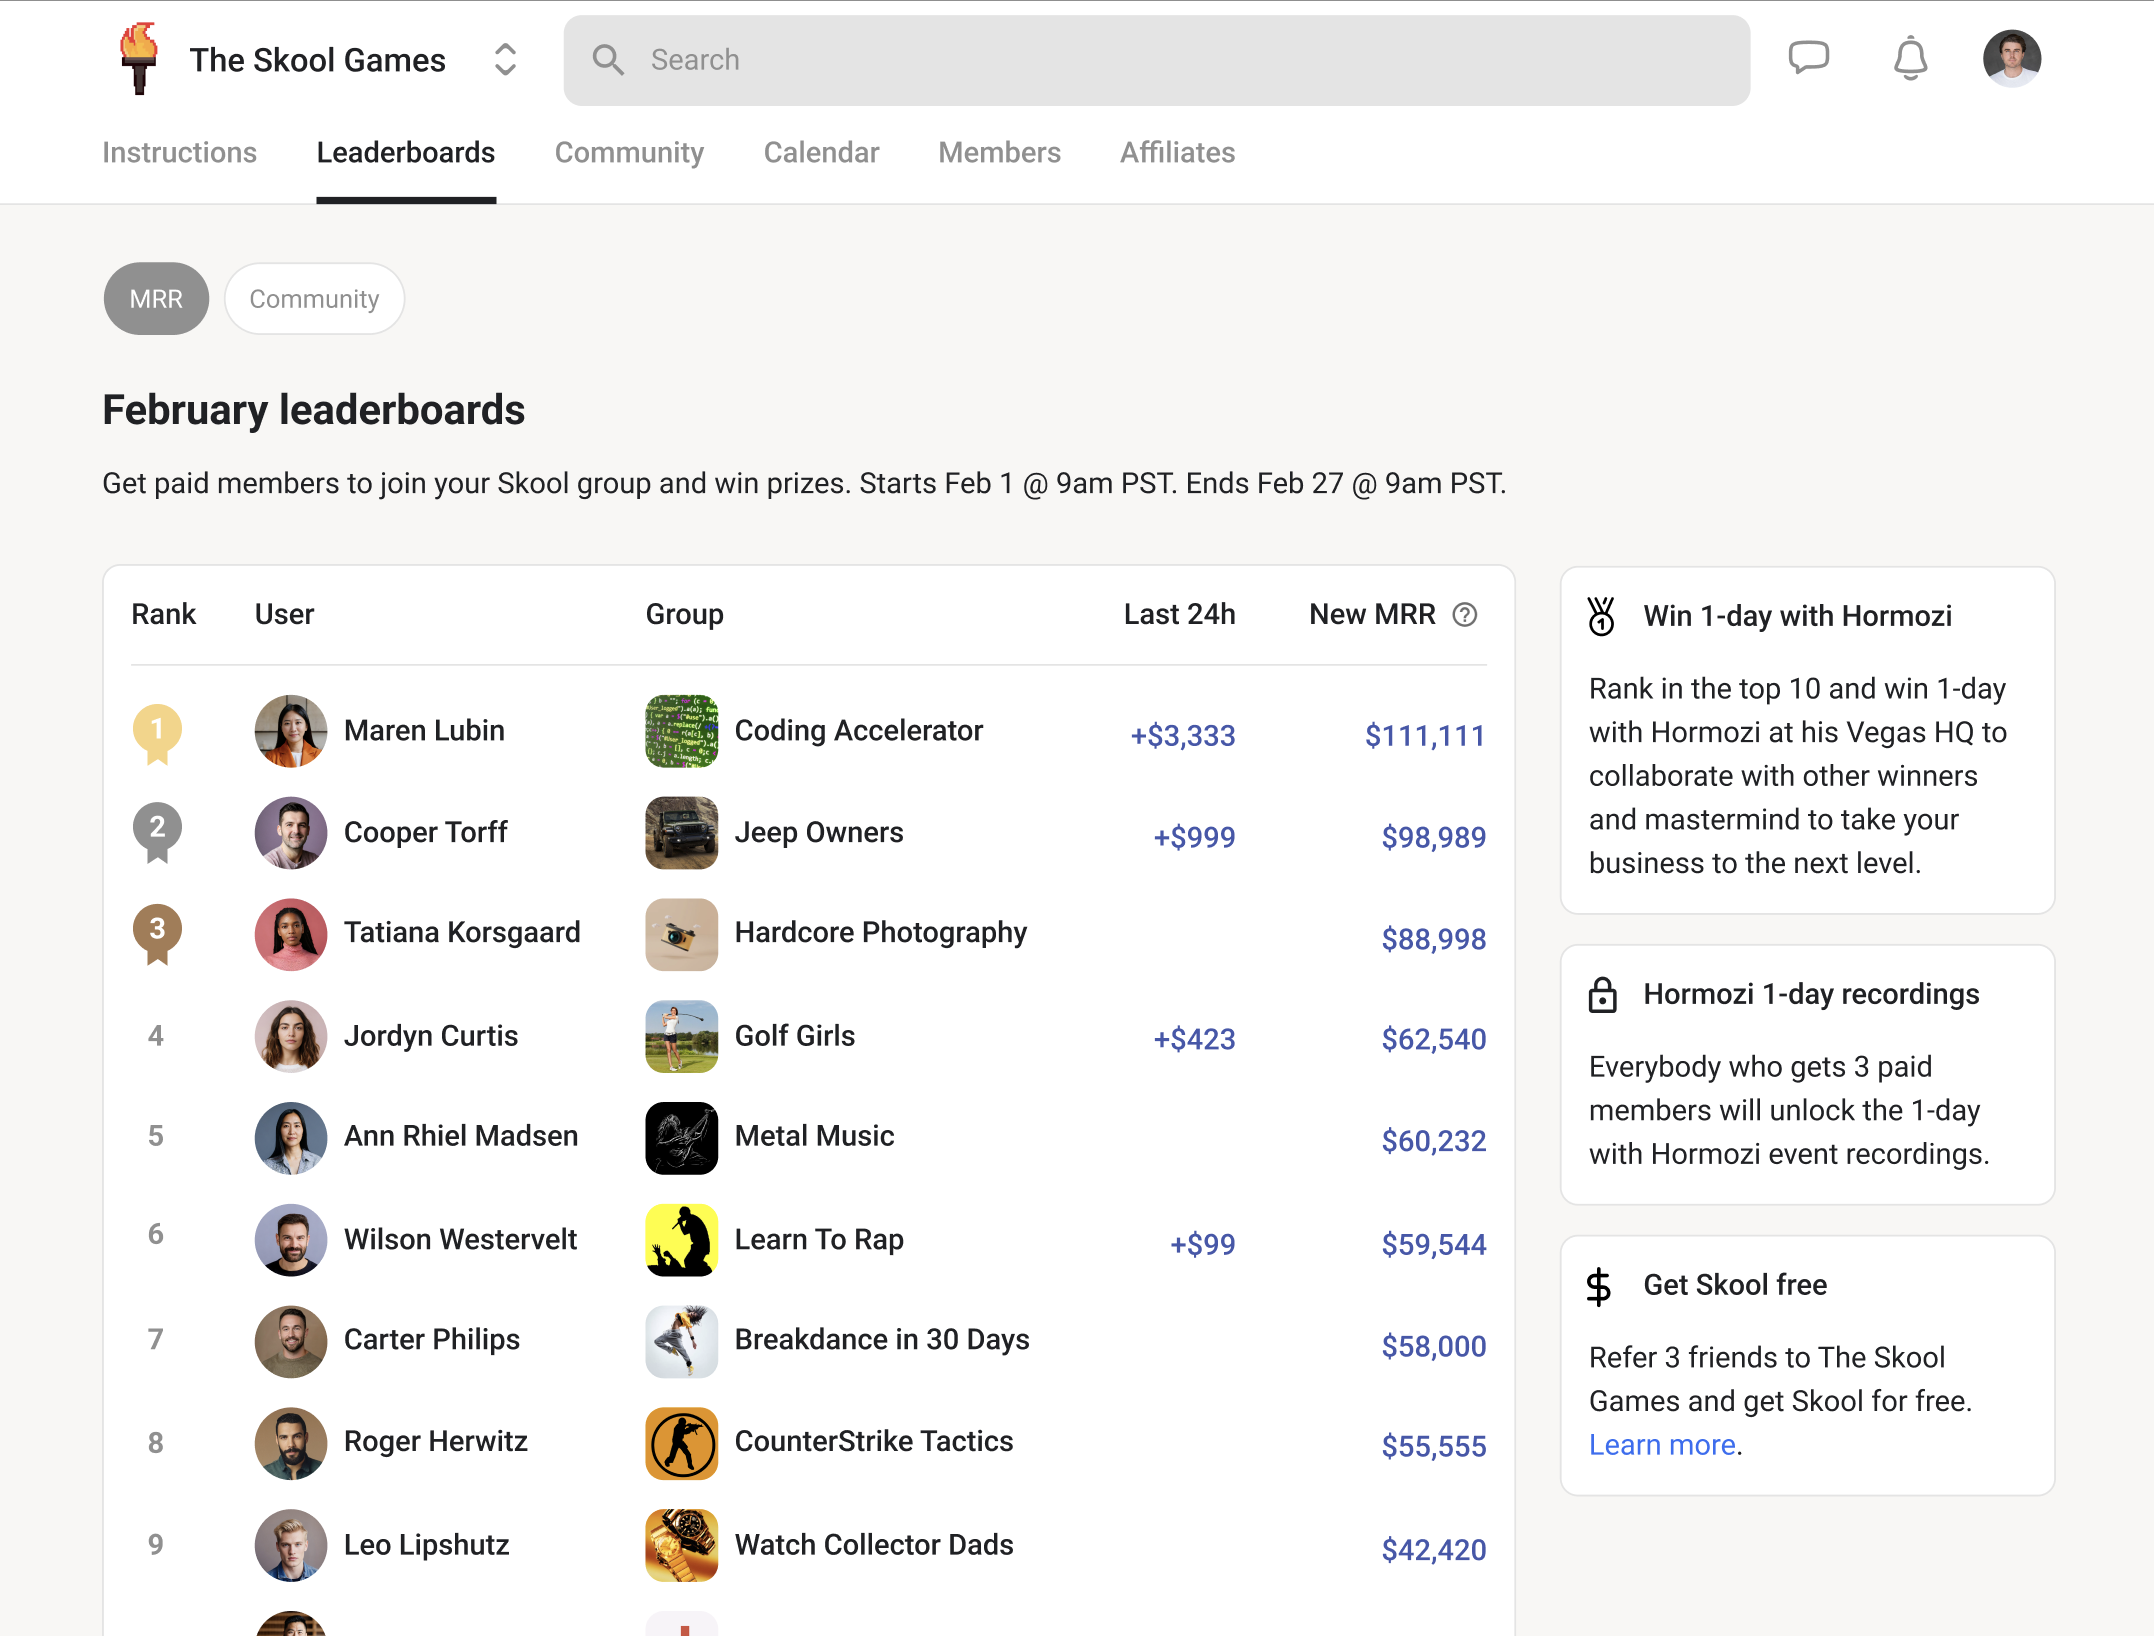Open the Affiliates tab
Viewport: 2154px width, 1636px height.
coord(1177,153)
